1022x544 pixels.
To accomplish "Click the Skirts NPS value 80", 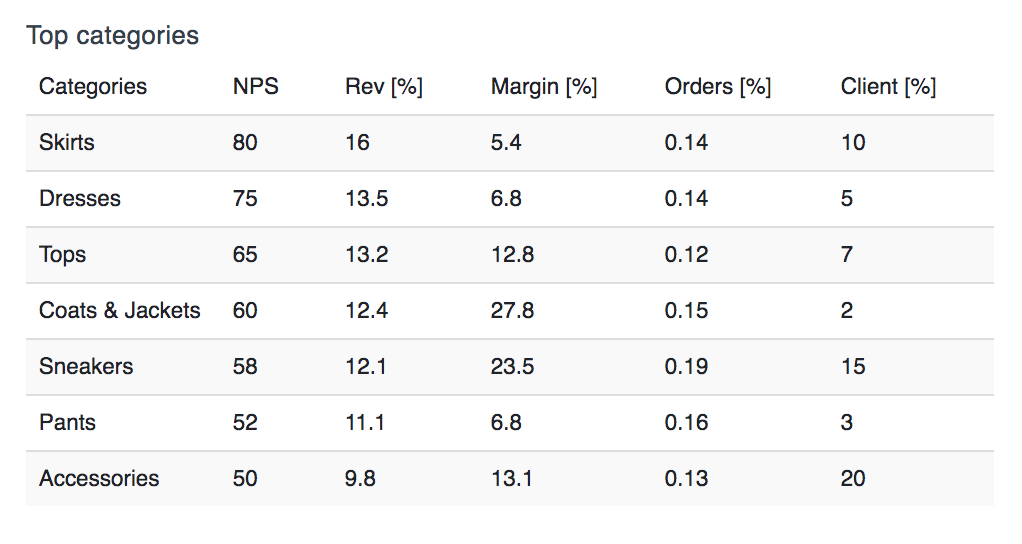I will [x=245, y=143].
